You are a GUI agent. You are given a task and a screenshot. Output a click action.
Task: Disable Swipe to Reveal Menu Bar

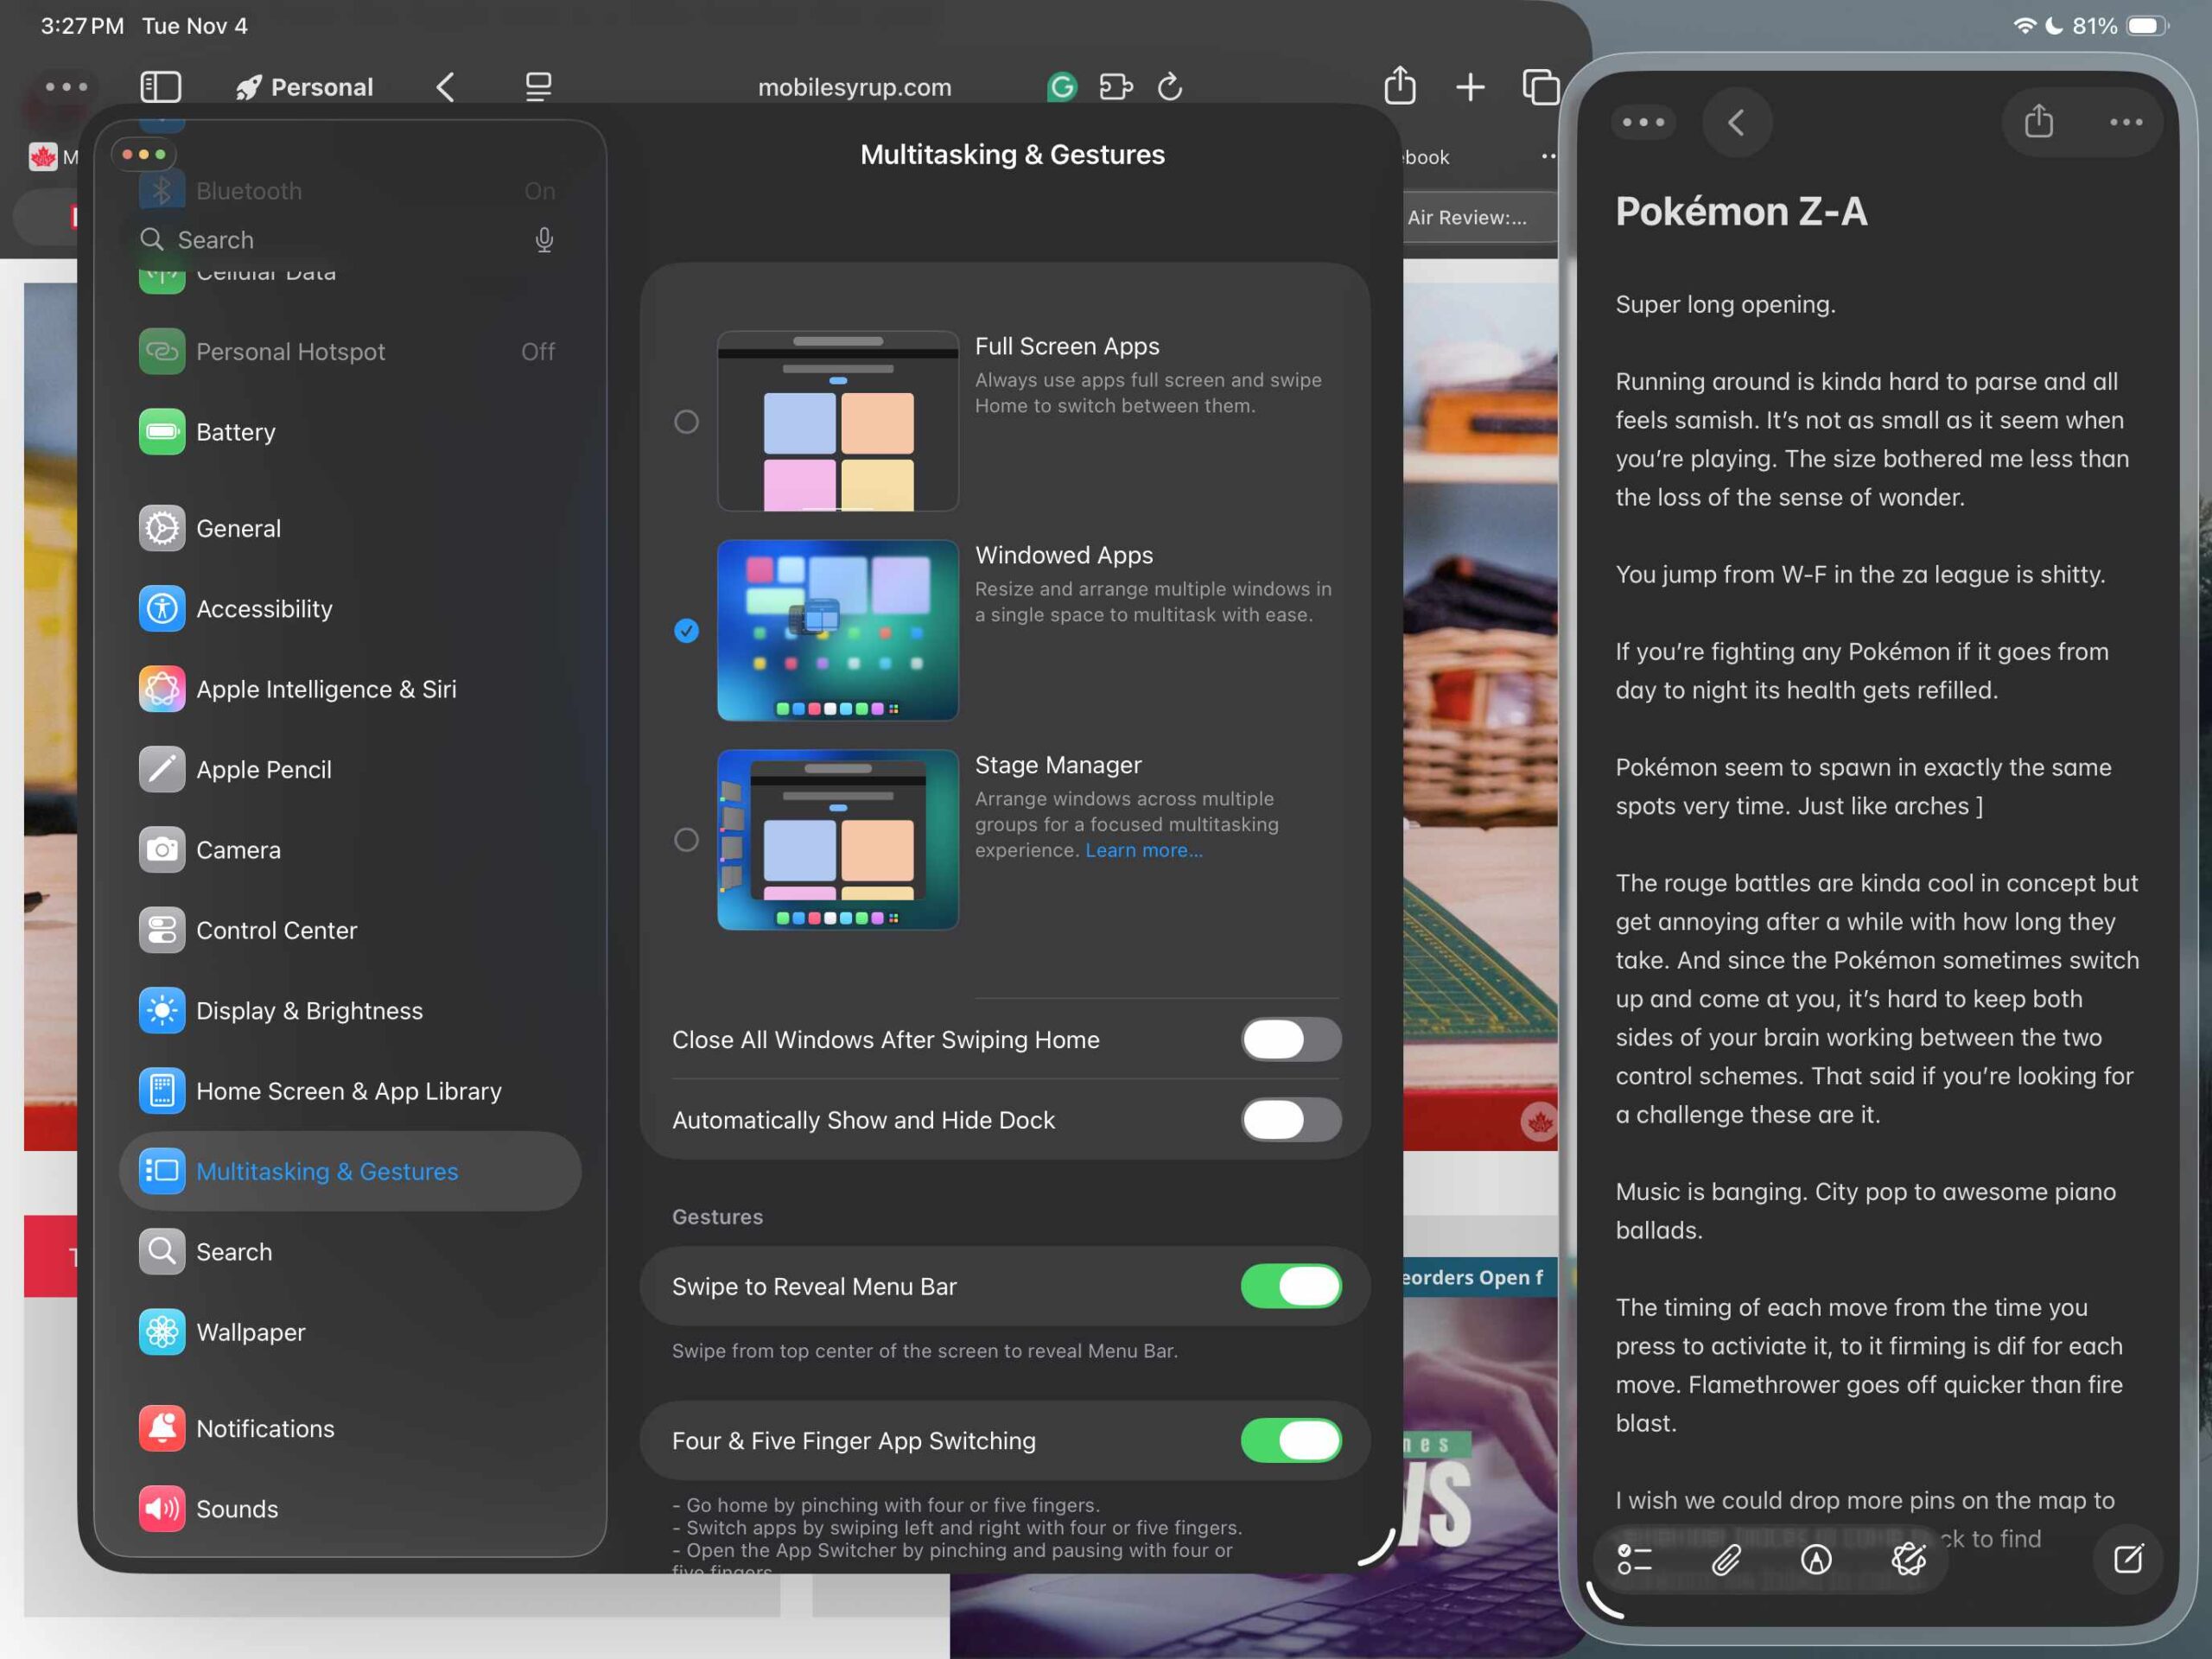click(1290, 1286)
